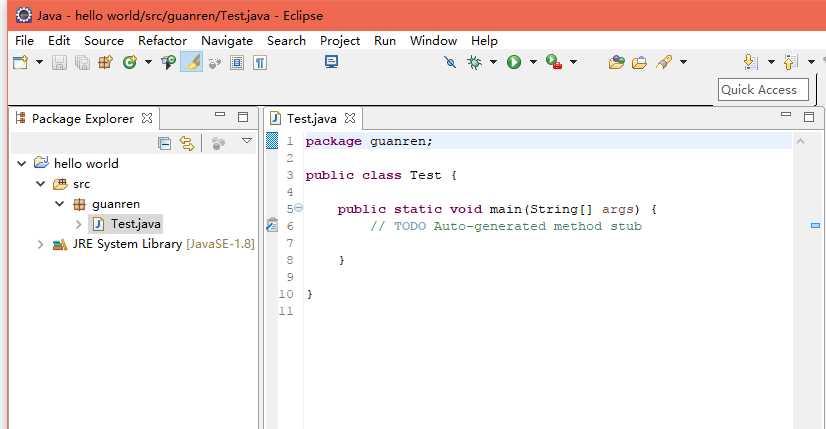826x429 pixels.
Task: Open the Search menu
Action: [x=286, y=41]
